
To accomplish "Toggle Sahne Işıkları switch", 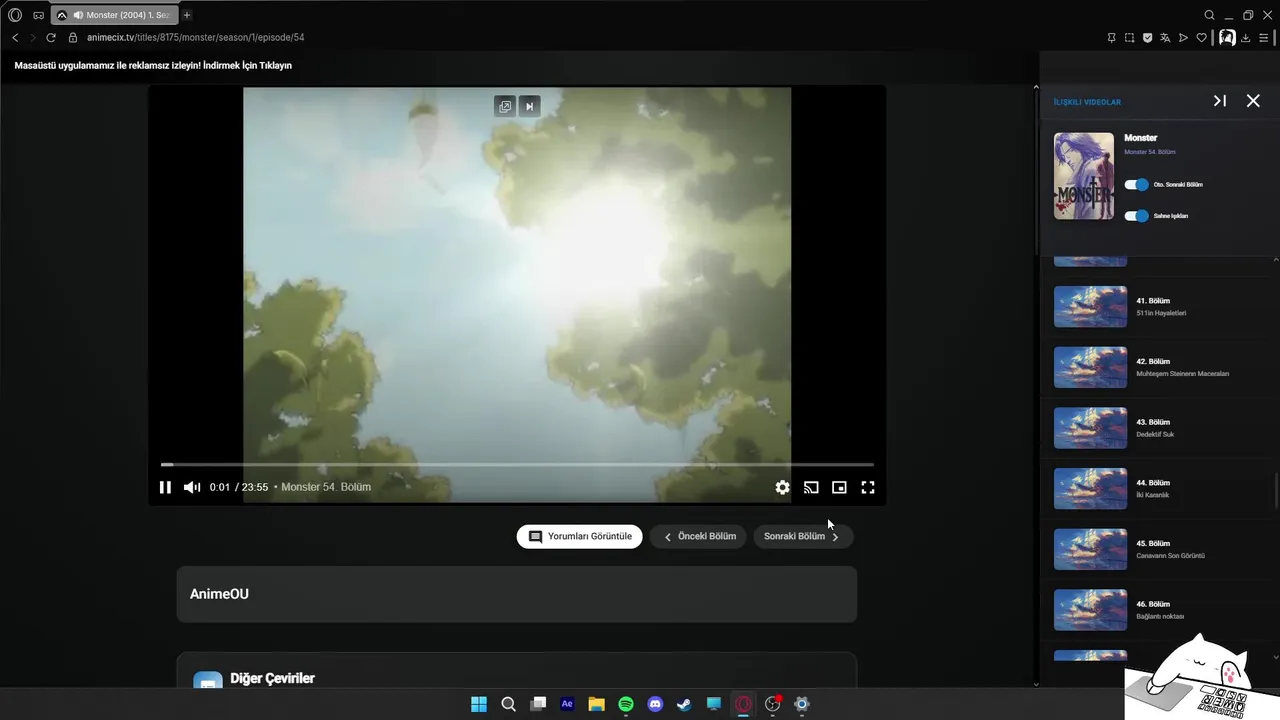I will tap(1136, 216).
